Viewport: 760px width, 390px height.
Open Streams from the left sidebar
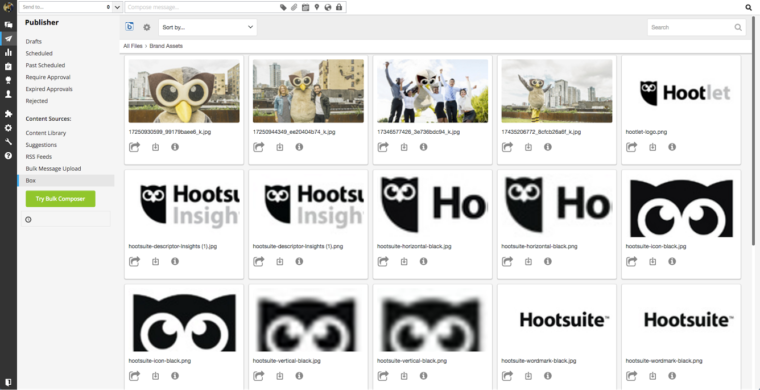click(8, 24)
